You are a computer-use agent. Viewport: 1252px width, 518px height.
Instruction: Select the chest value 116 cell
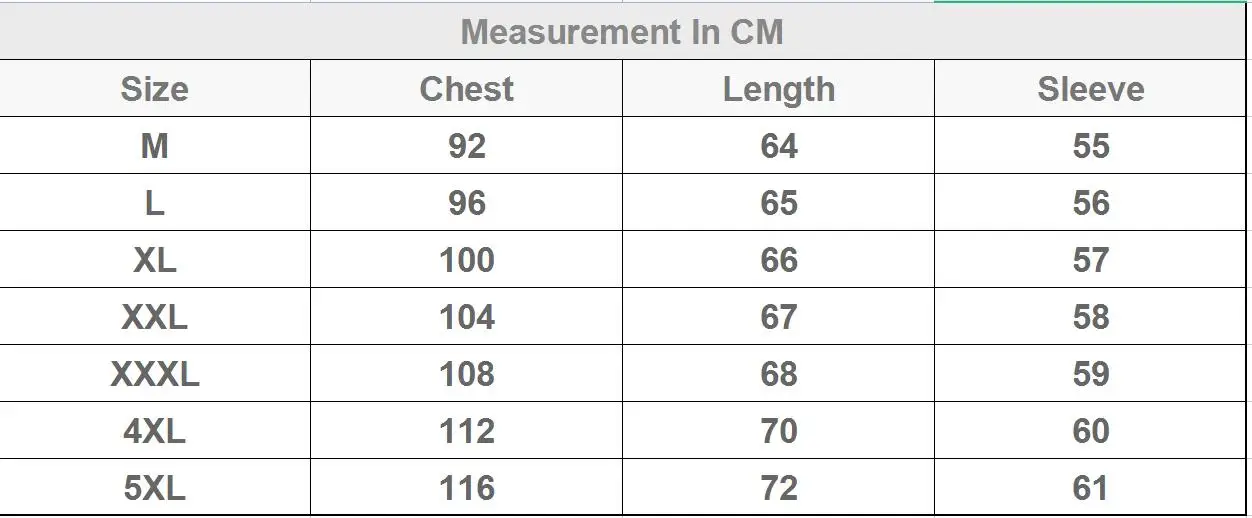pyautogui.click(x=466, y=488)
